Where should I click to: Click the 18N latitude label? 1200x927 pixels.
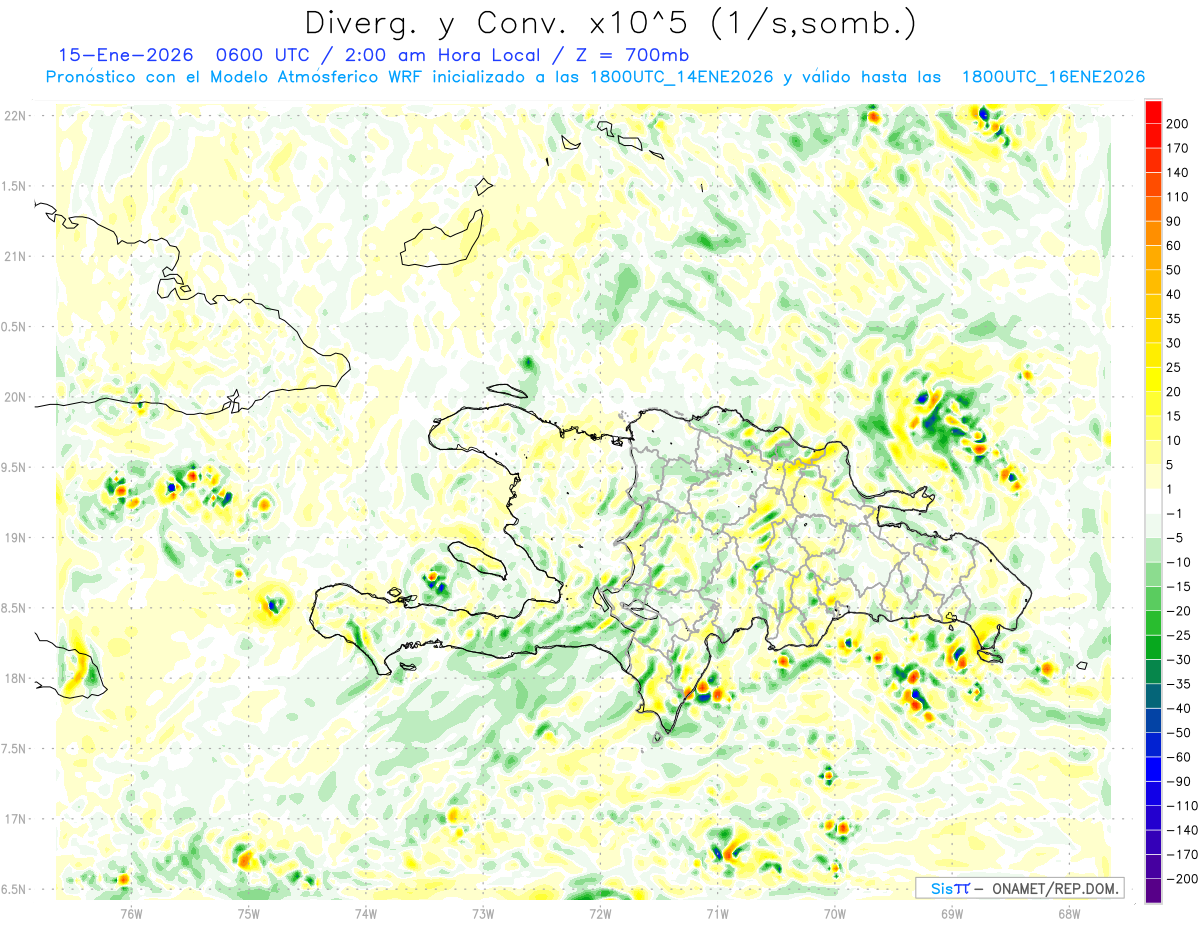[x=14, y=678]
